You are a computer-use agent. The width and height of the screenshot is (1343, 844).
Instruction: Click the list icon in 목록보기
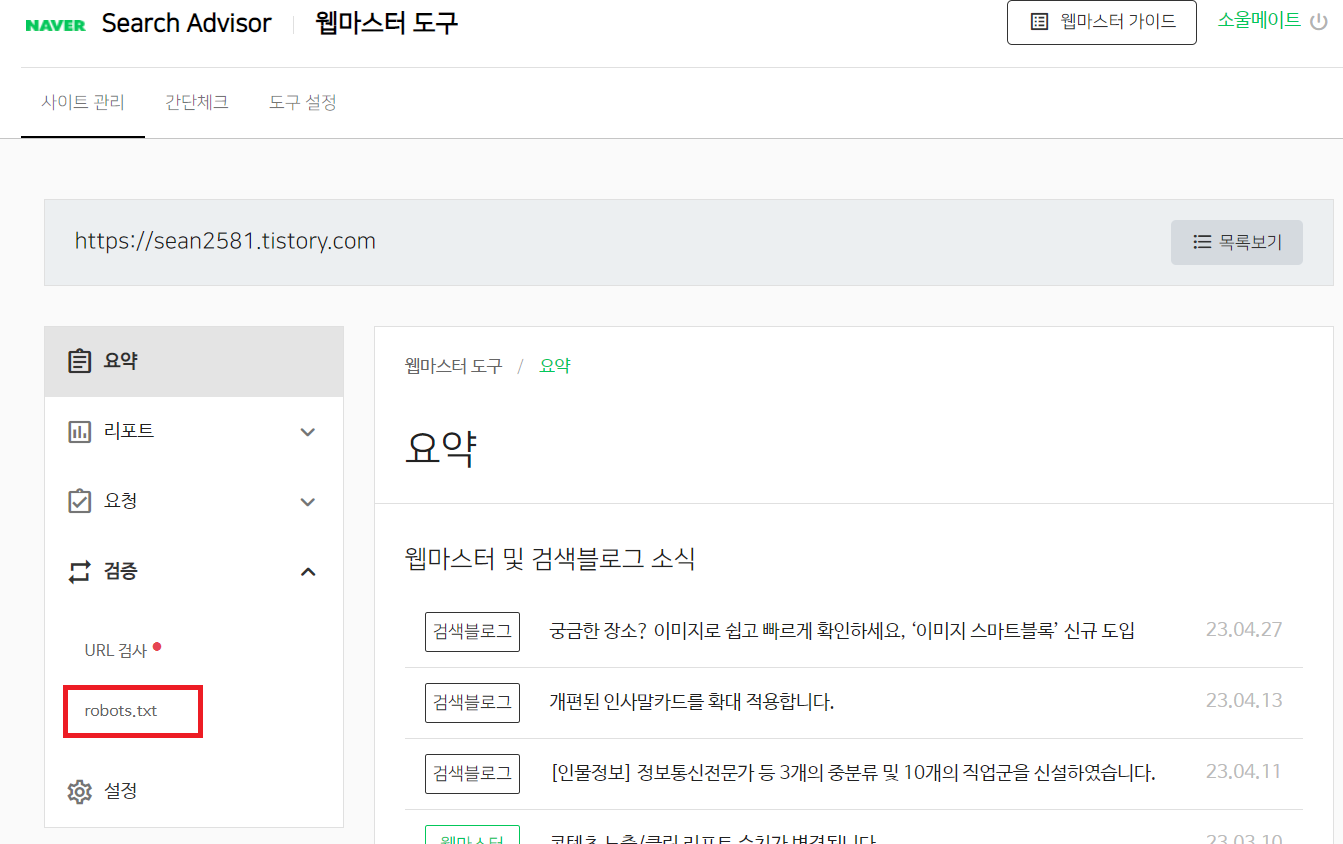click(1202, 242)
